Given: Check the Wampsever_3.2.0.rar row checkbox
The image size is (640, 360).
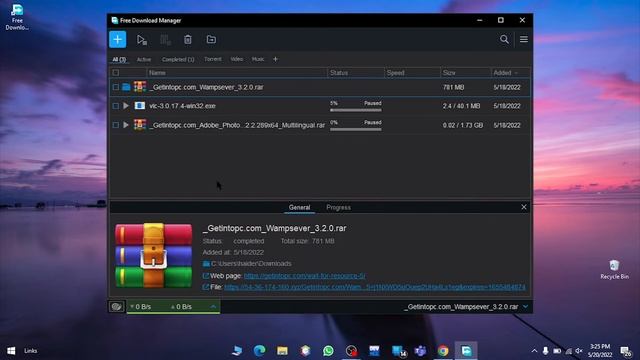Looking at the screenshot, I should click(x=116, y=87).
